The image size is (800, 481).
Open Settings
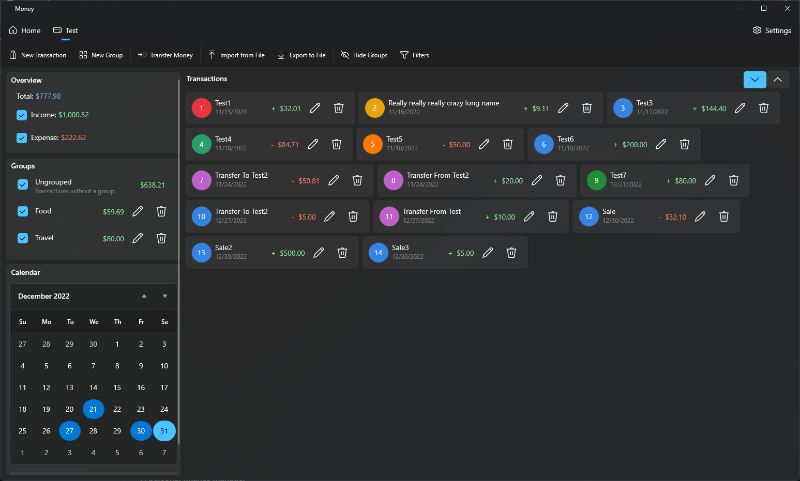click(x=772, y=31)
